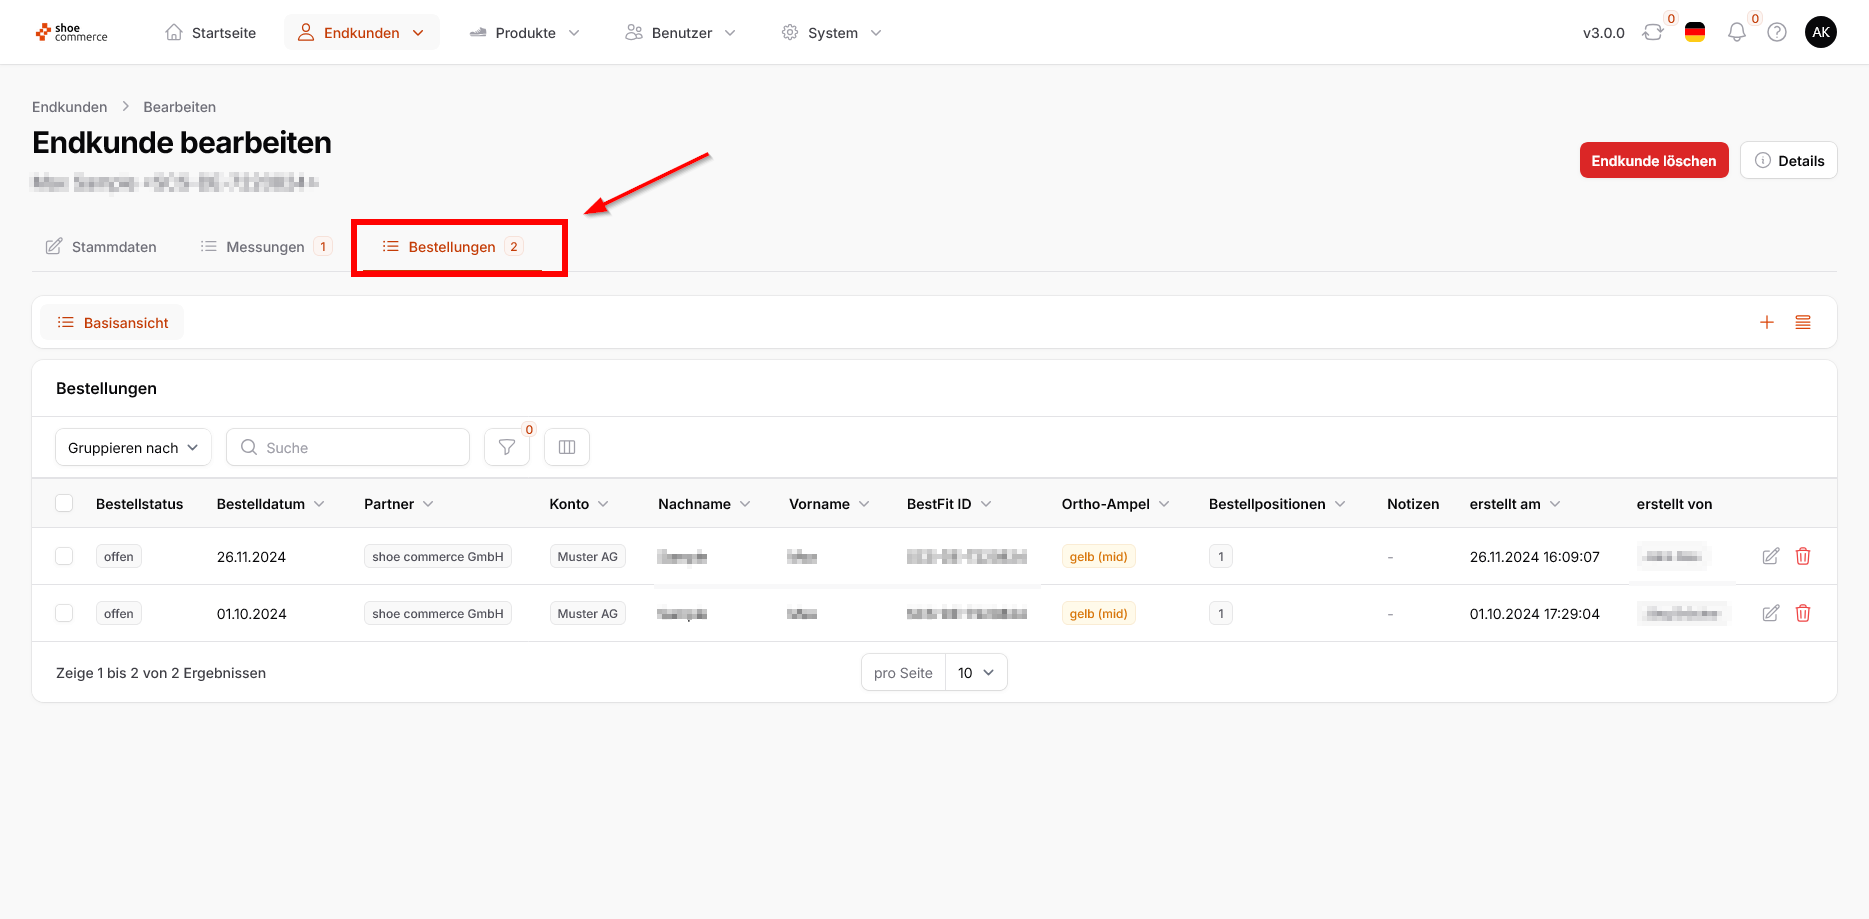Delete the order dated 26.11.2024
The height and width of the screenshot is (919, 1869).
1803,556
